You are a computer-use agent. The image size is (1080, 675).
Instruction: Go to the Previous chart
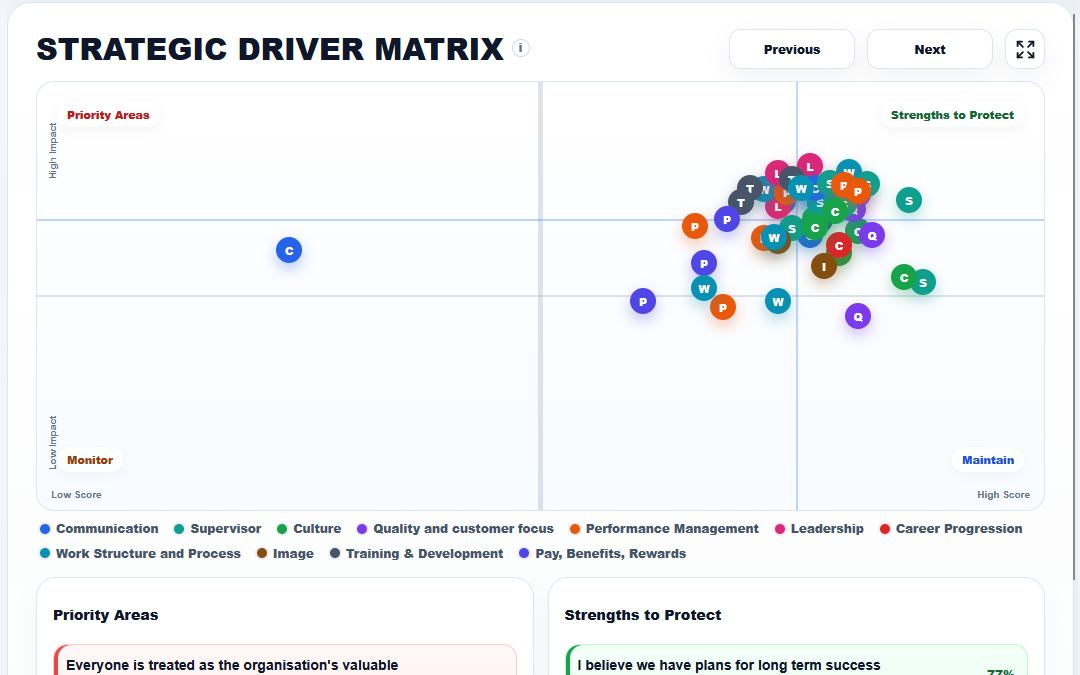pyautogui.click(x=792, y=50)
